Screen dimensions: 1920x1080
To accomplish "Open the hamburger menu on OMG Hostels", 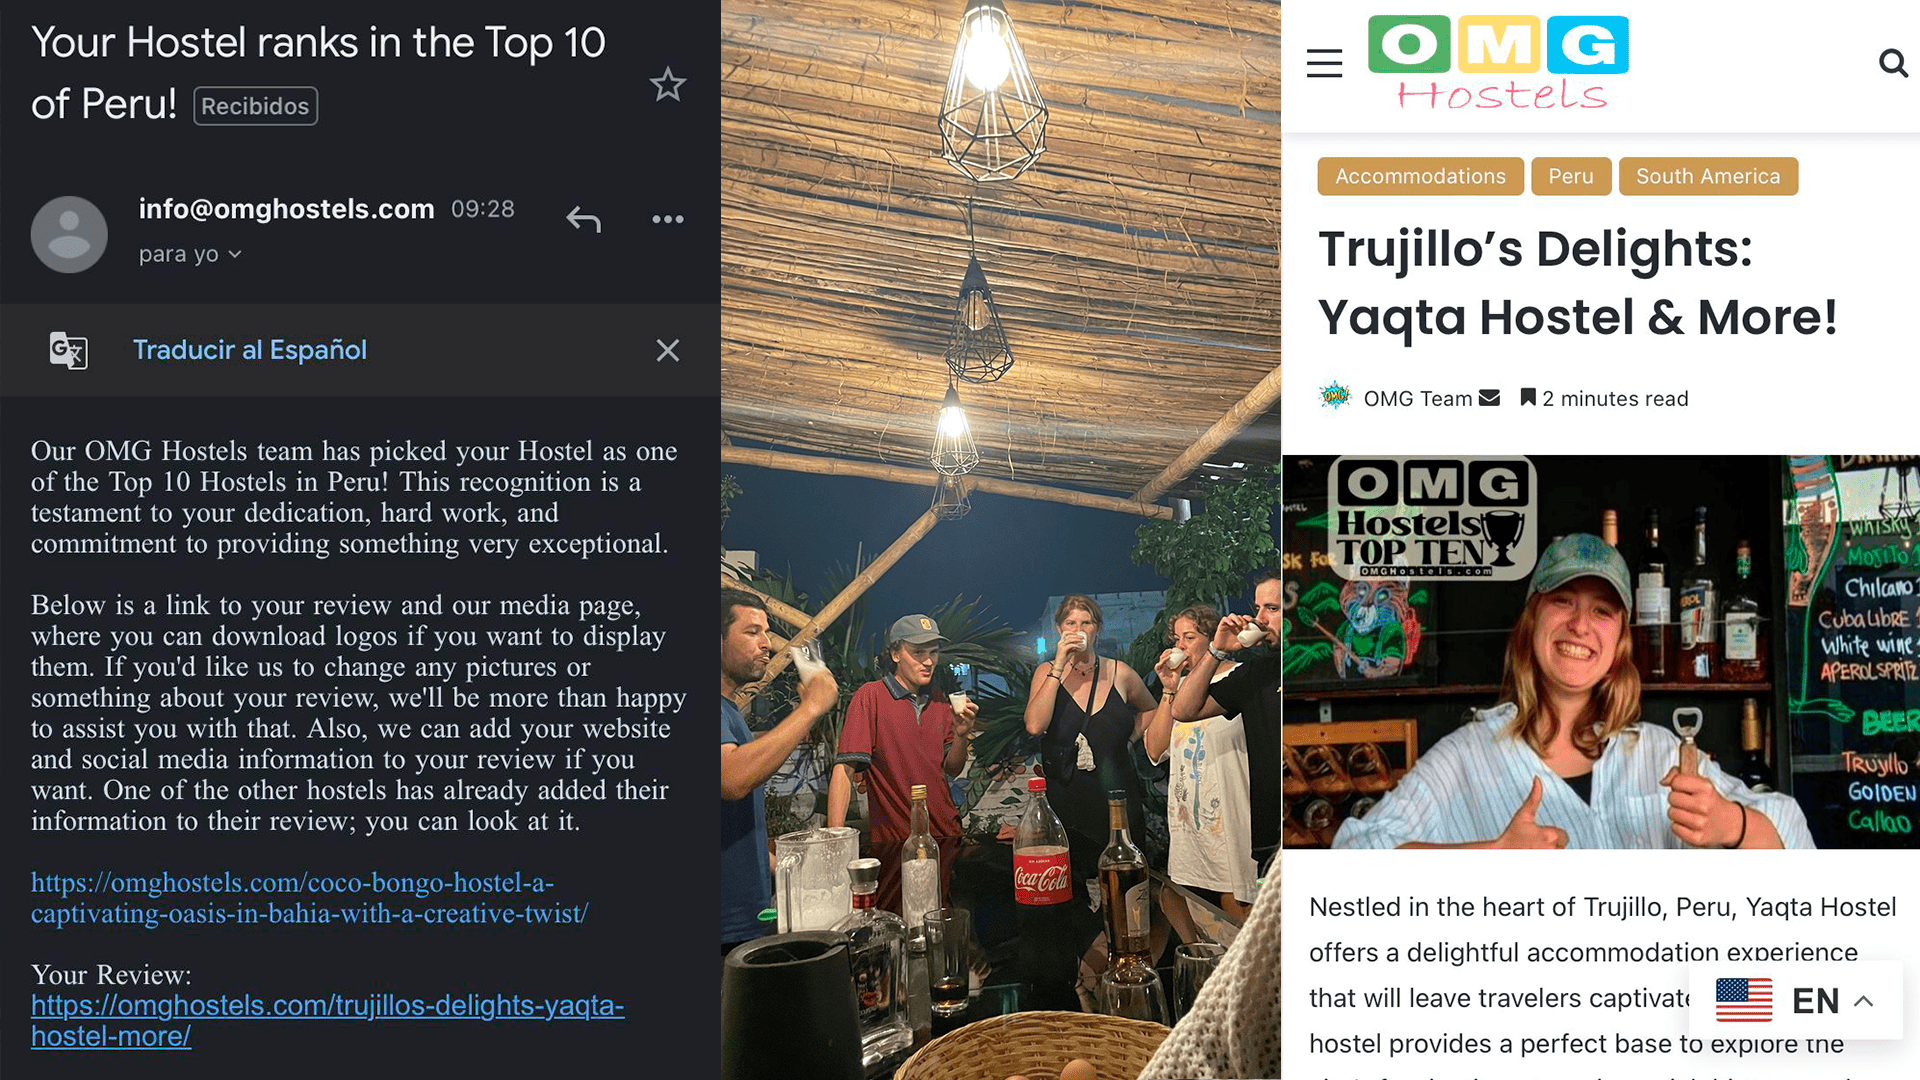I will click(1324, 64).
